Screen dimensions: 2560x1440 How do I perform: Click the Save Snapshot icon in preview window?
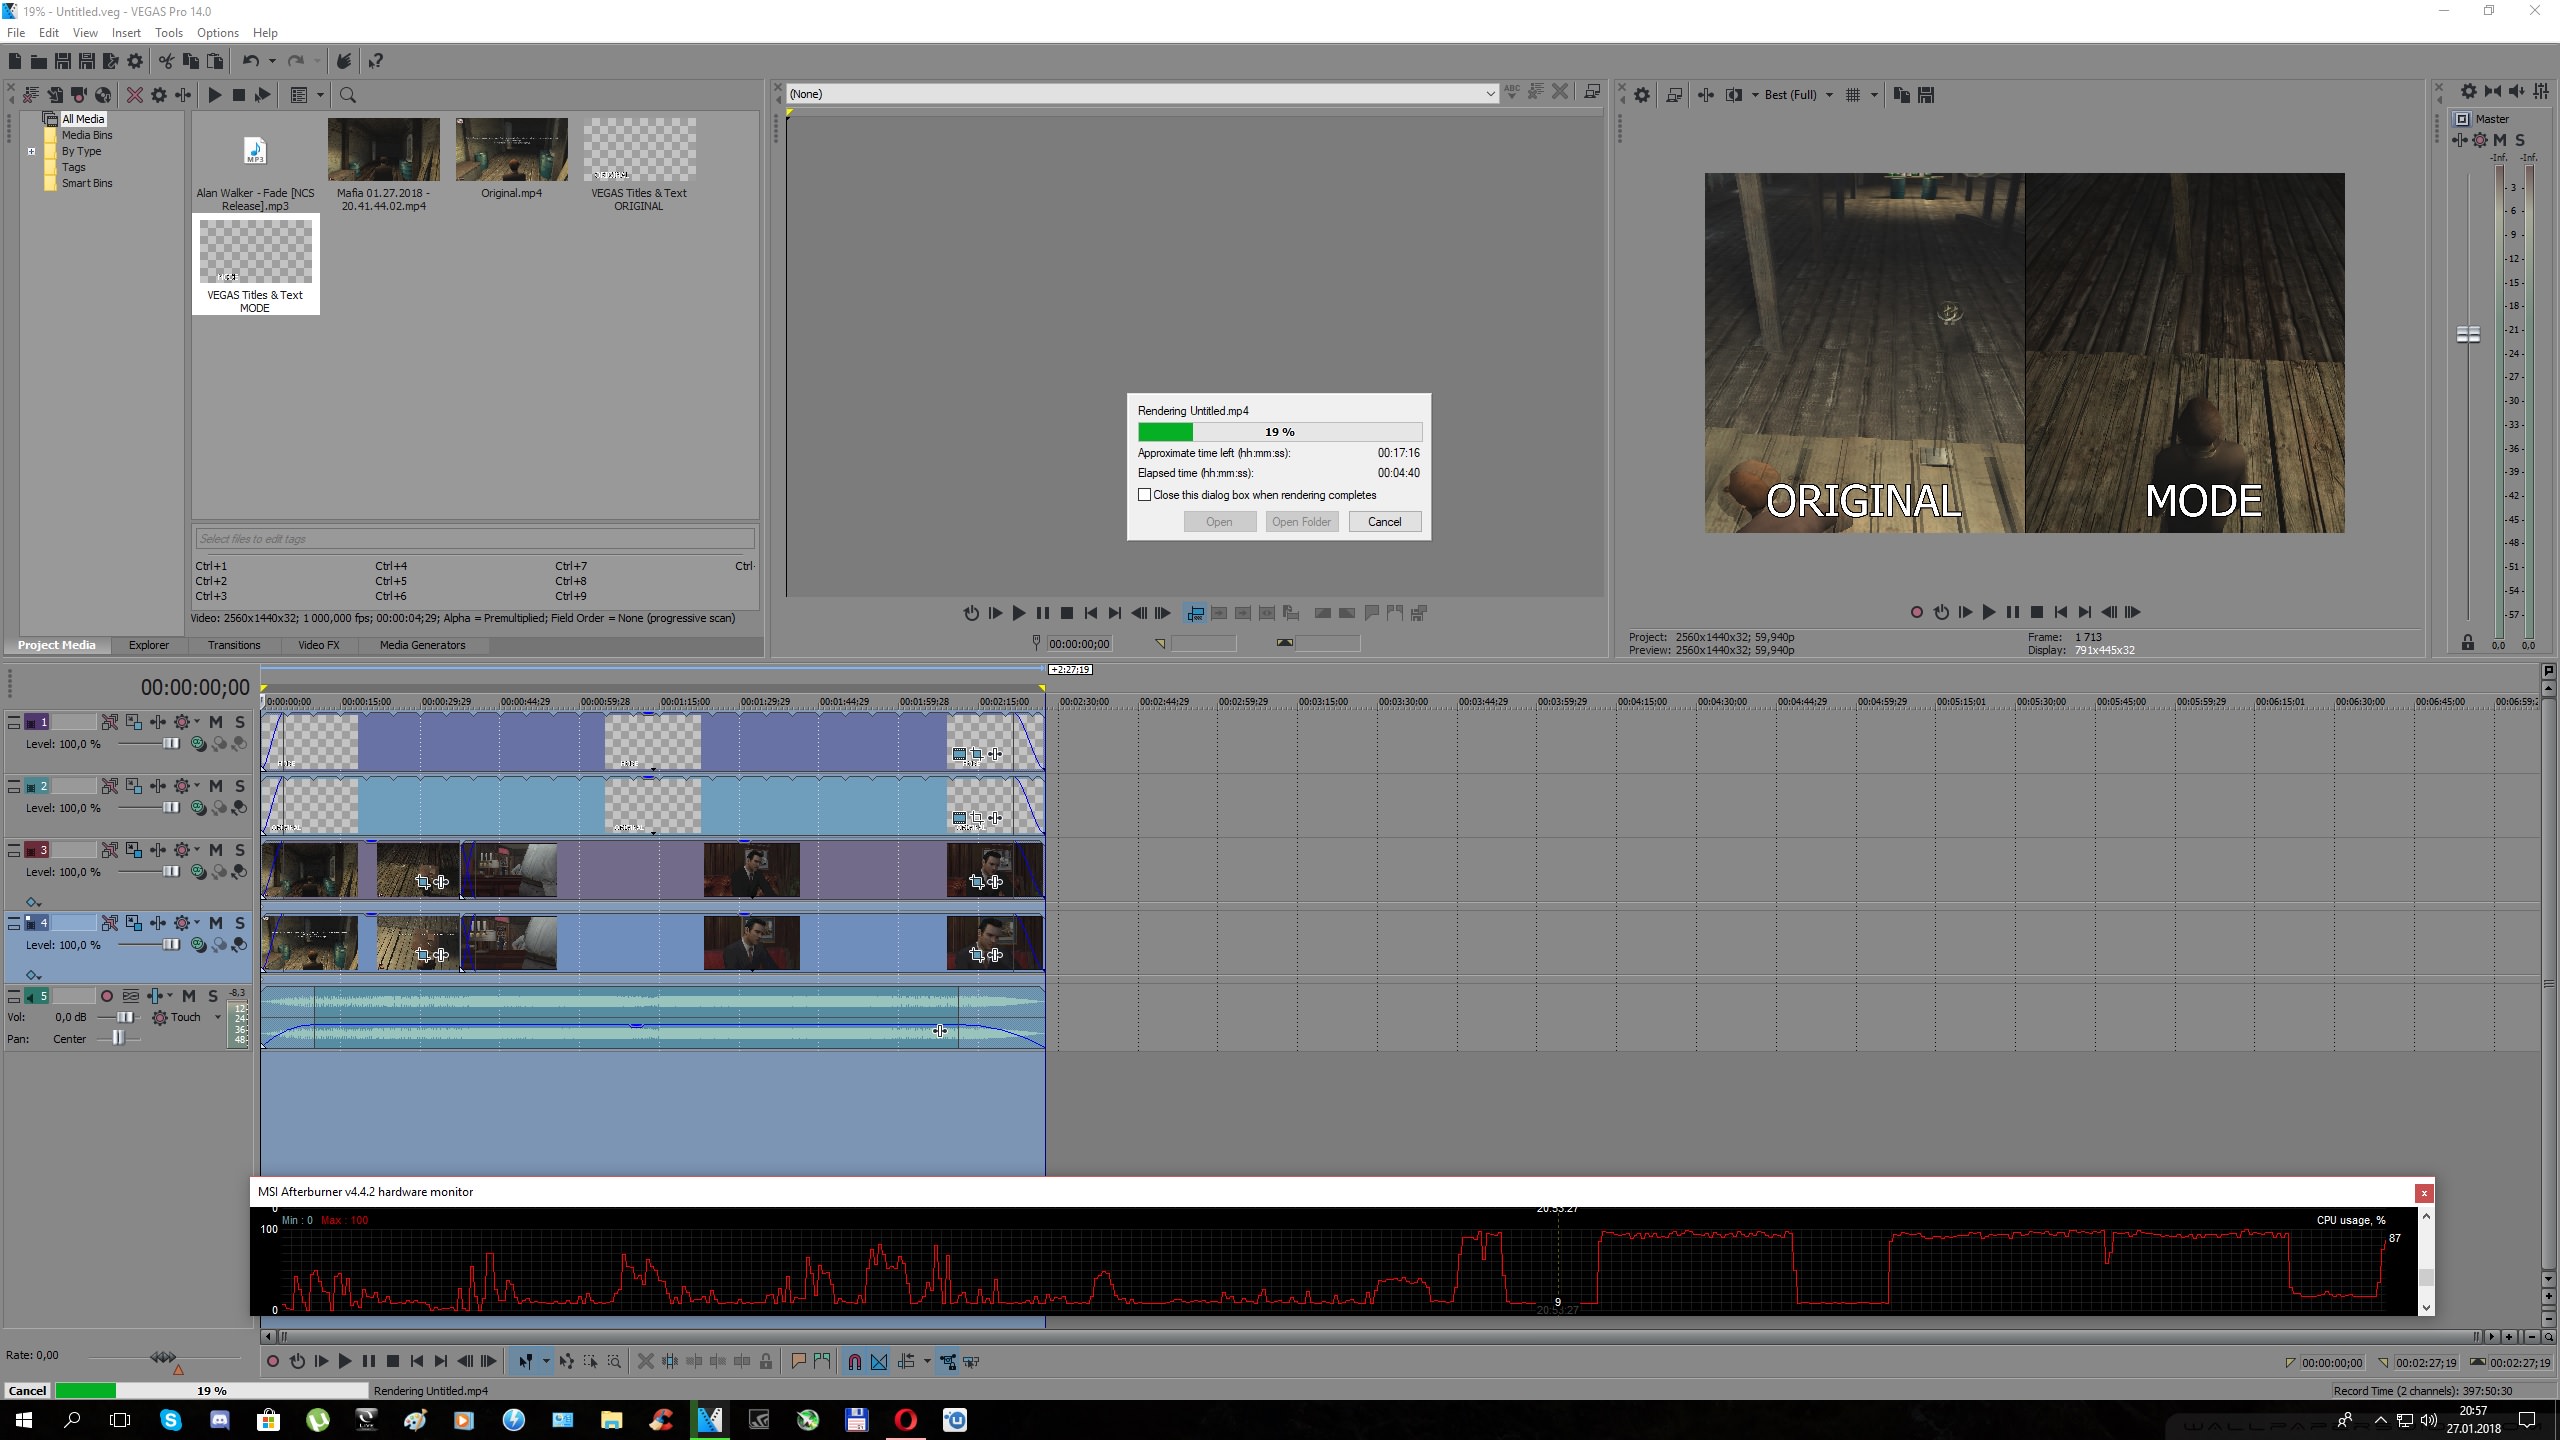[x=1926, y=95]
